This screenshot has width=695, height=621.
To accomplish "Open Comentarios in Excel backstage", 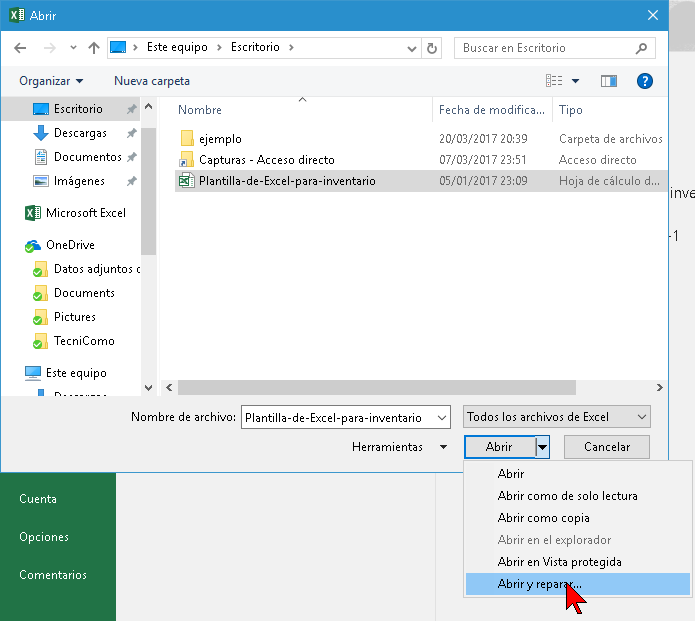I will coord(53,575).
